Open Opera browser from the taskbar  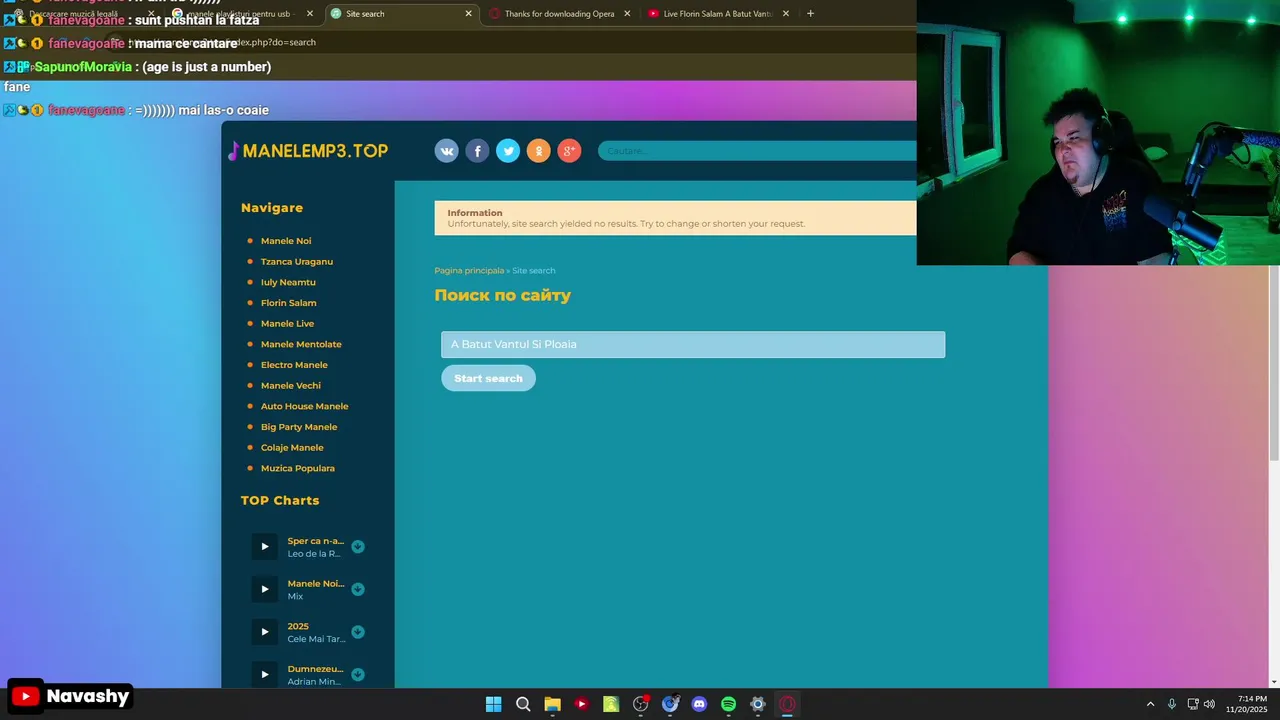(788, 704)
